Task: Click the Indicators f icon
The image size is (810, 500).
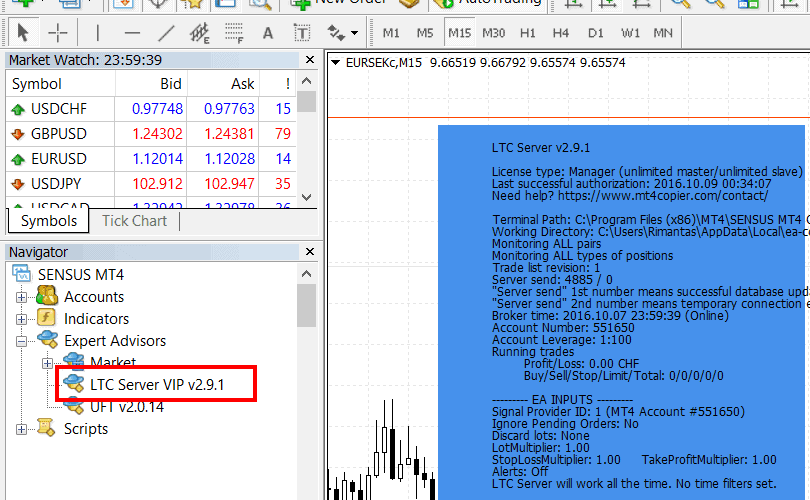Action: pos(46,318)
